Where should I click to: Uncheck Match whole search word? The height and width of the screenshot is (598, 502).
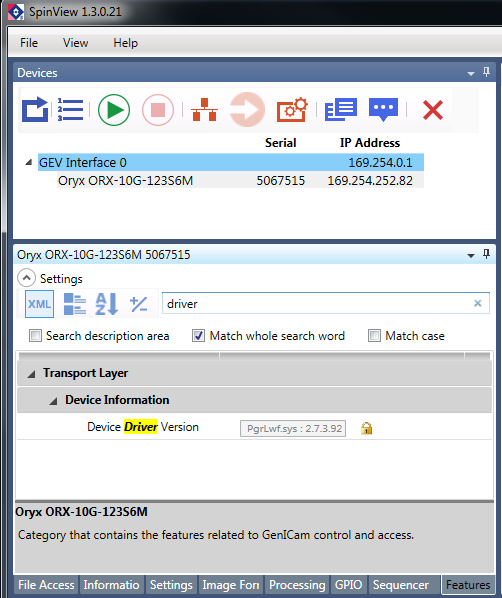point(198,336)
